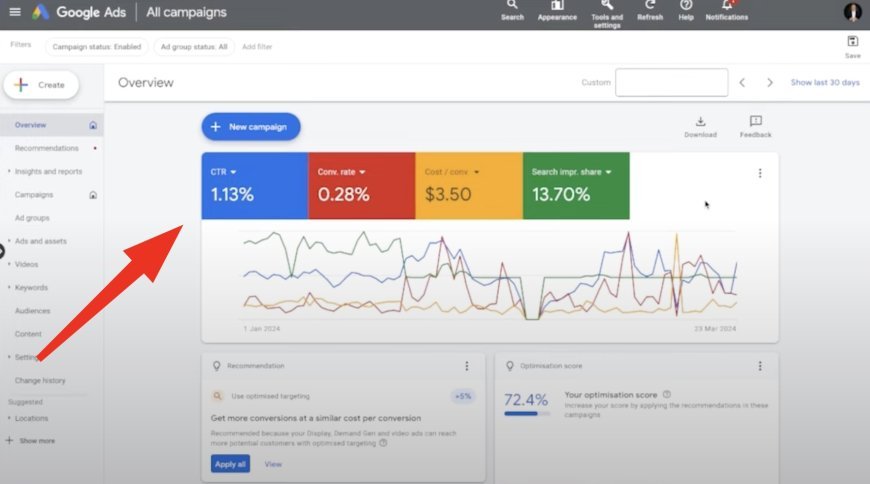Click the New campaign button
This screenshot has height=484, width=870.
tap(250, 127)
